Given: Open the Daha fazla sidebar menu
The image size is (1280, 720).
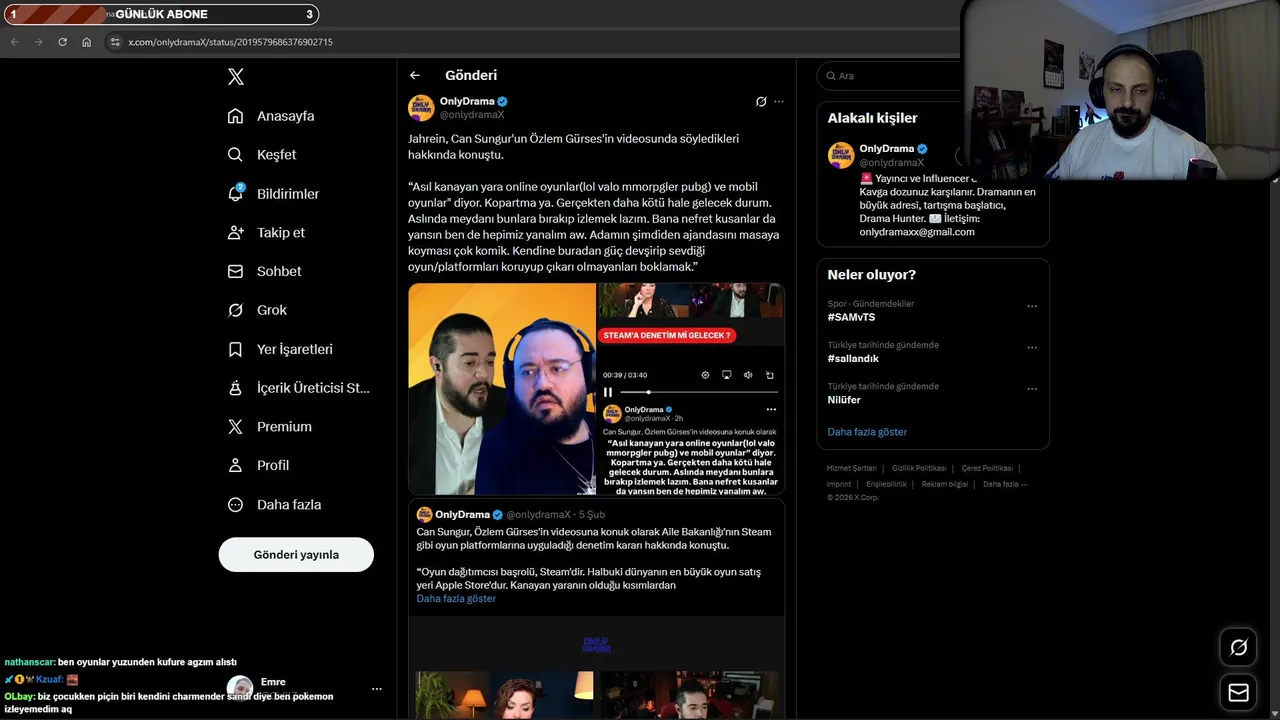Looking at the screenshot, I should [274, 505].
